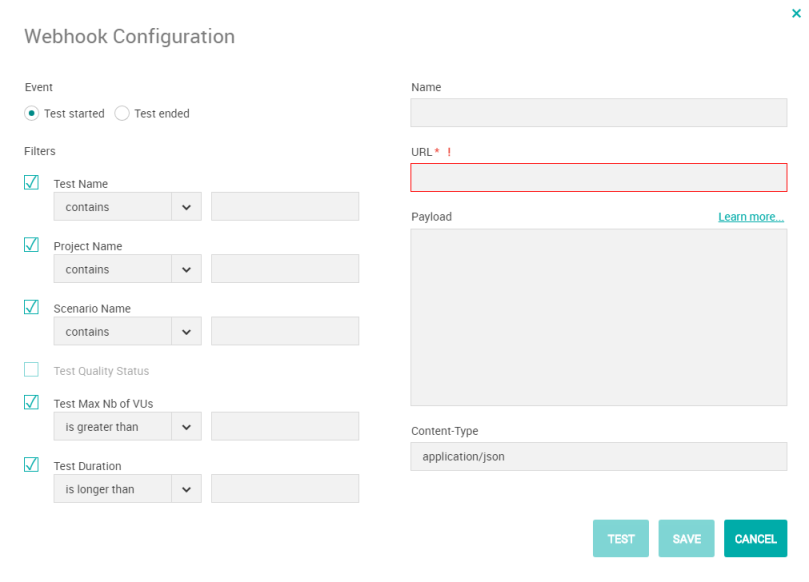Click the red error exclamation icon beside URL

pos(447,152)
